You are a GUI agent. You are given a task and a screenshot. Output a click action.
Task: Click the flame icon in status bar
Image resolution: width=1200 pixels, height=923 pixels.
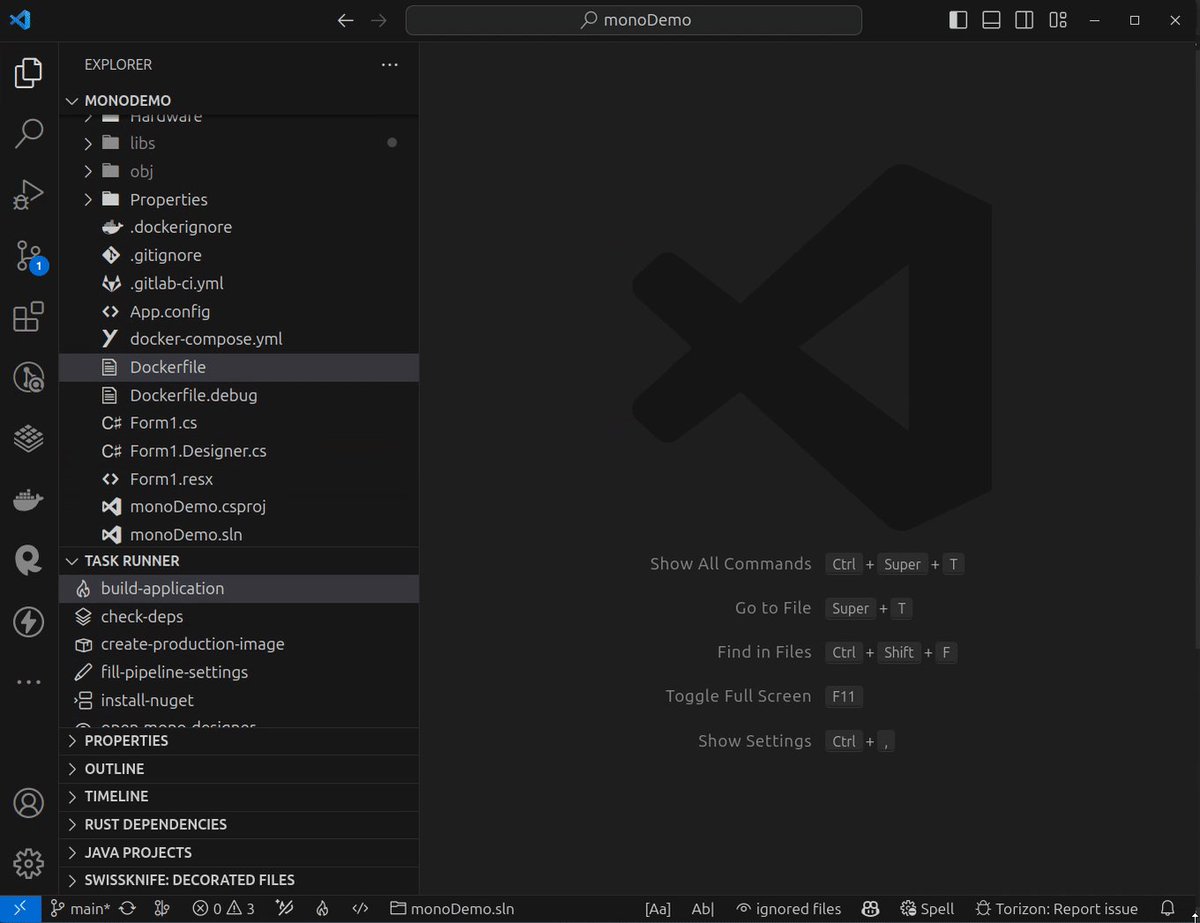click(x=322, y=909)
